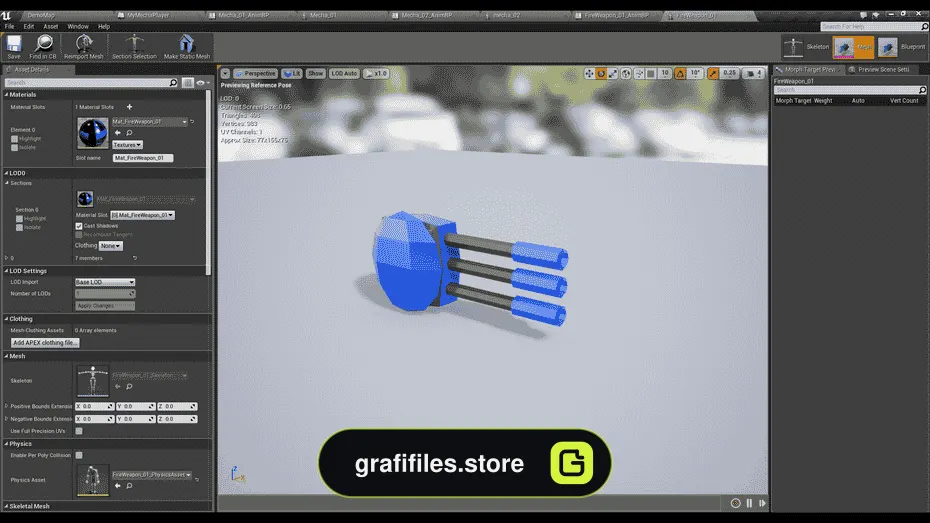Toggle world/local coordinate space icon
This screenshot has width=930, height=523.
626,74
